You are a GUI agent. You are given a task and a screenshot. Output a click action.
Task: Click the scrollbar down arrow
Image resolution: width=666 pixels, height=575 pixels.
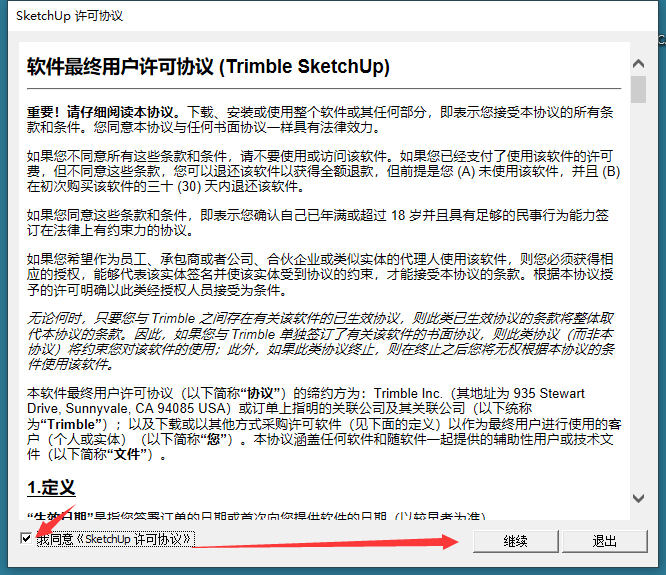pyautogui.click(x=638, y=498)
